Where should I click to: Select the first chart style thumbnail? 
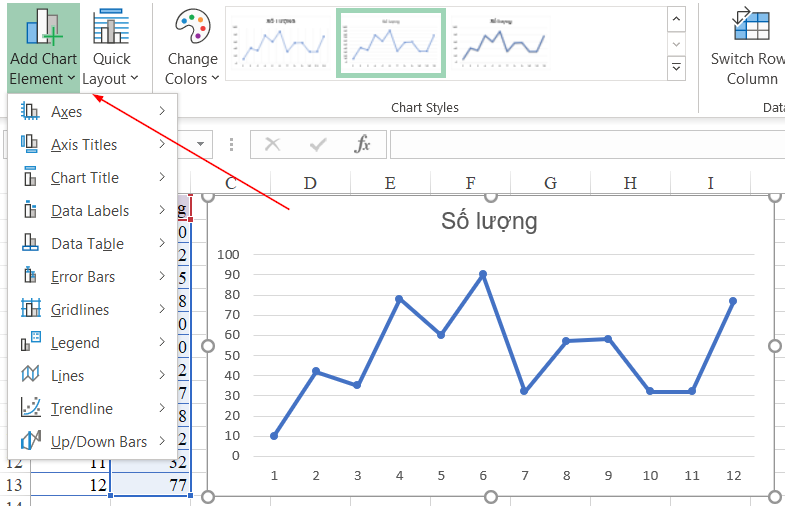pos(280,43)
